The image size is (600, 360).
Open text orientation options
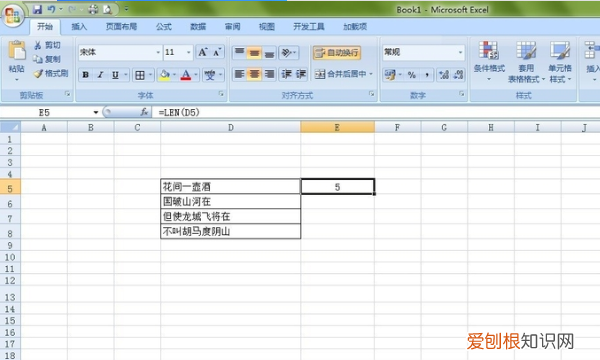[x=289, y=52]
